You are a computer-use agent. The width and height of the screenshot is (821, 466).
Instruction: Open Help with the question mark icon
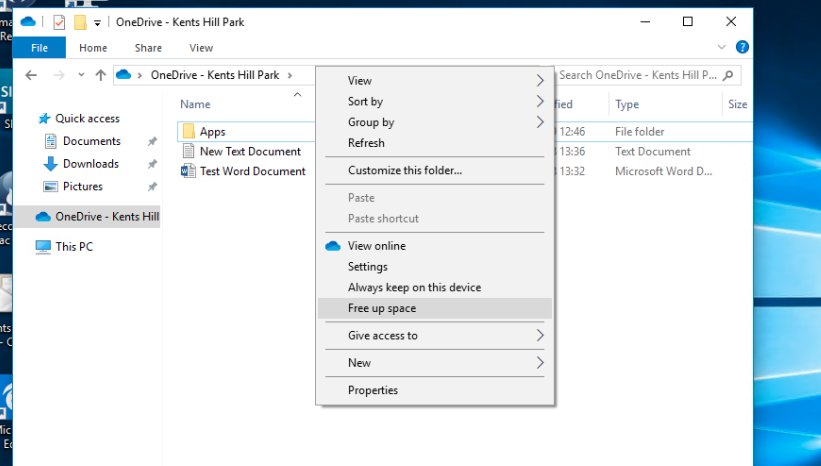(742, 47)
